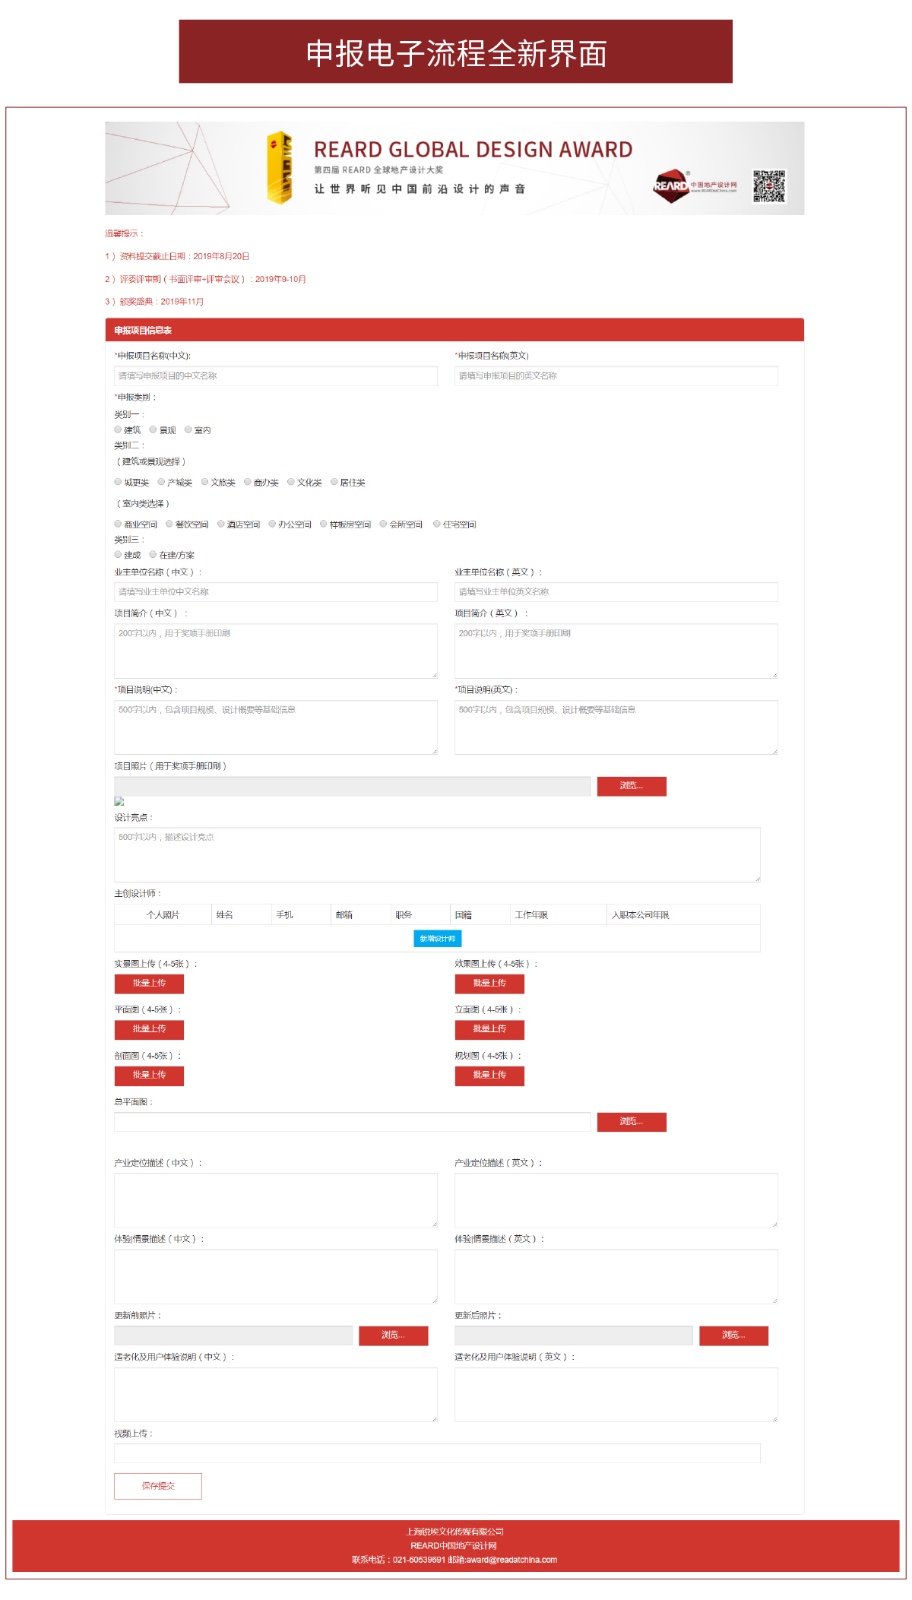Browse for 更新前照片 file
The width and height of the screenshot is (912, 1600).
pyautogui.click(x=393, y=1336)
